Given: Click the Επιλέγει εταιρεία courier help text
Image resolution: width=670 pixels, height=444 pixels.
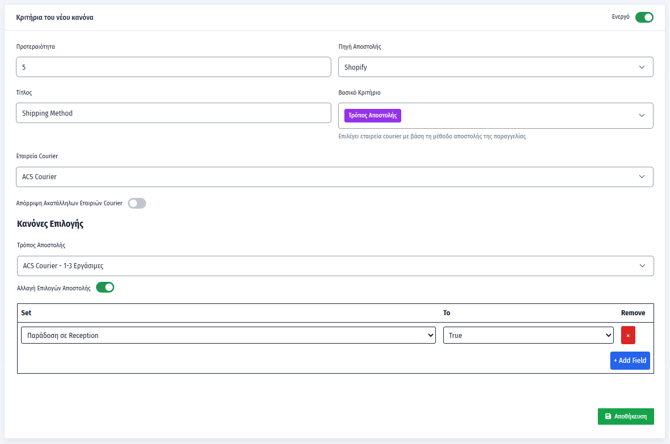Looking at the screenshot, I should click(x=432, y=136).
